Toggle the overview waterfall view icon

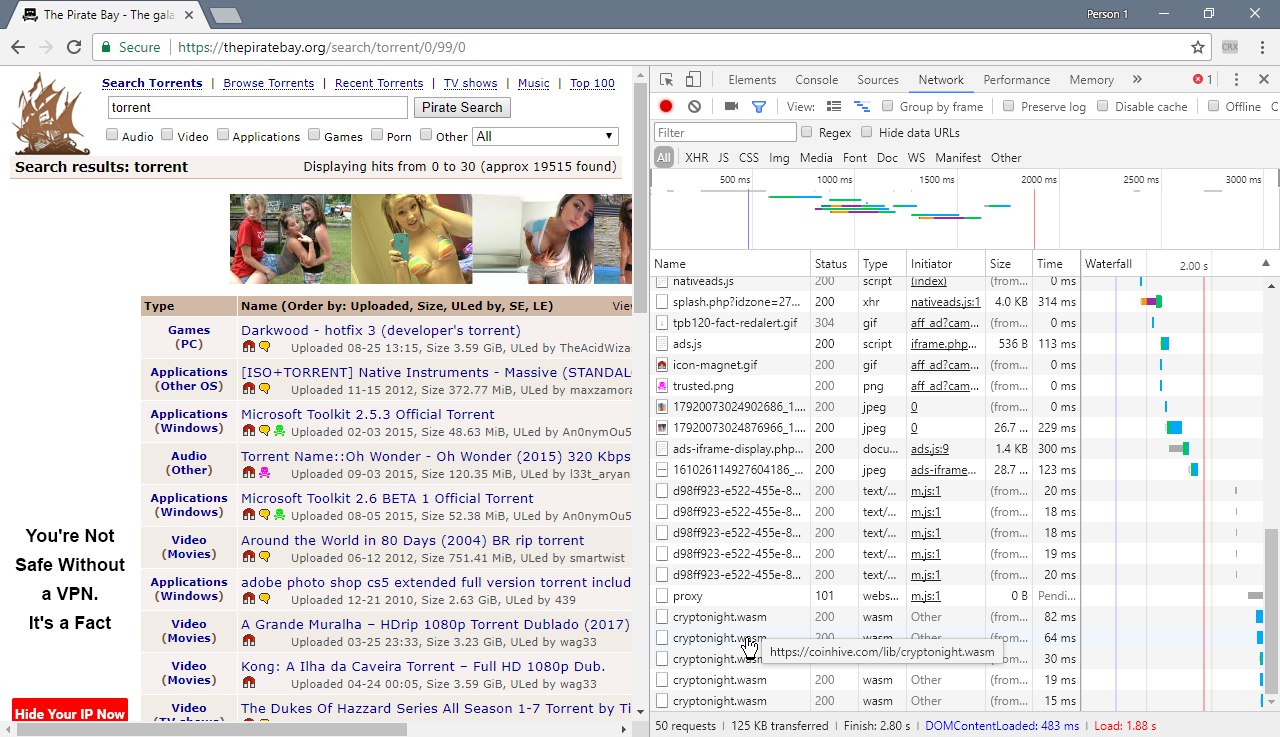(861, 106)
